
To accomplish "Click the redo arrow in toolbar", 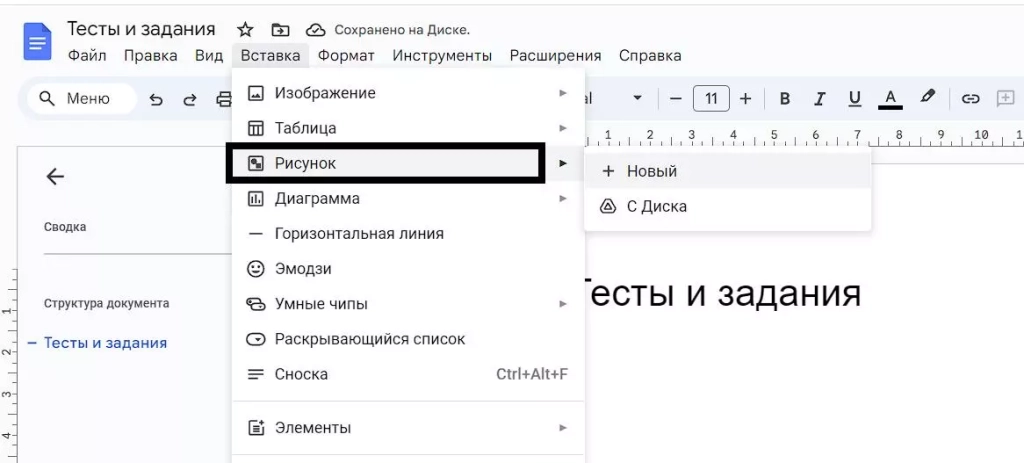I will [x=189, y=99].
